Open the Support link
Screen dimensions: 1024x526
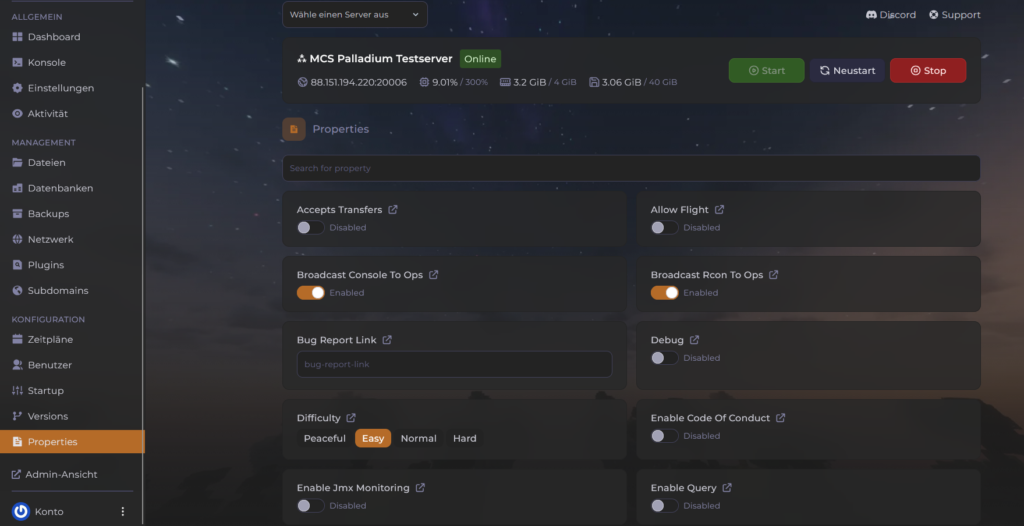[x=955, y=14]
